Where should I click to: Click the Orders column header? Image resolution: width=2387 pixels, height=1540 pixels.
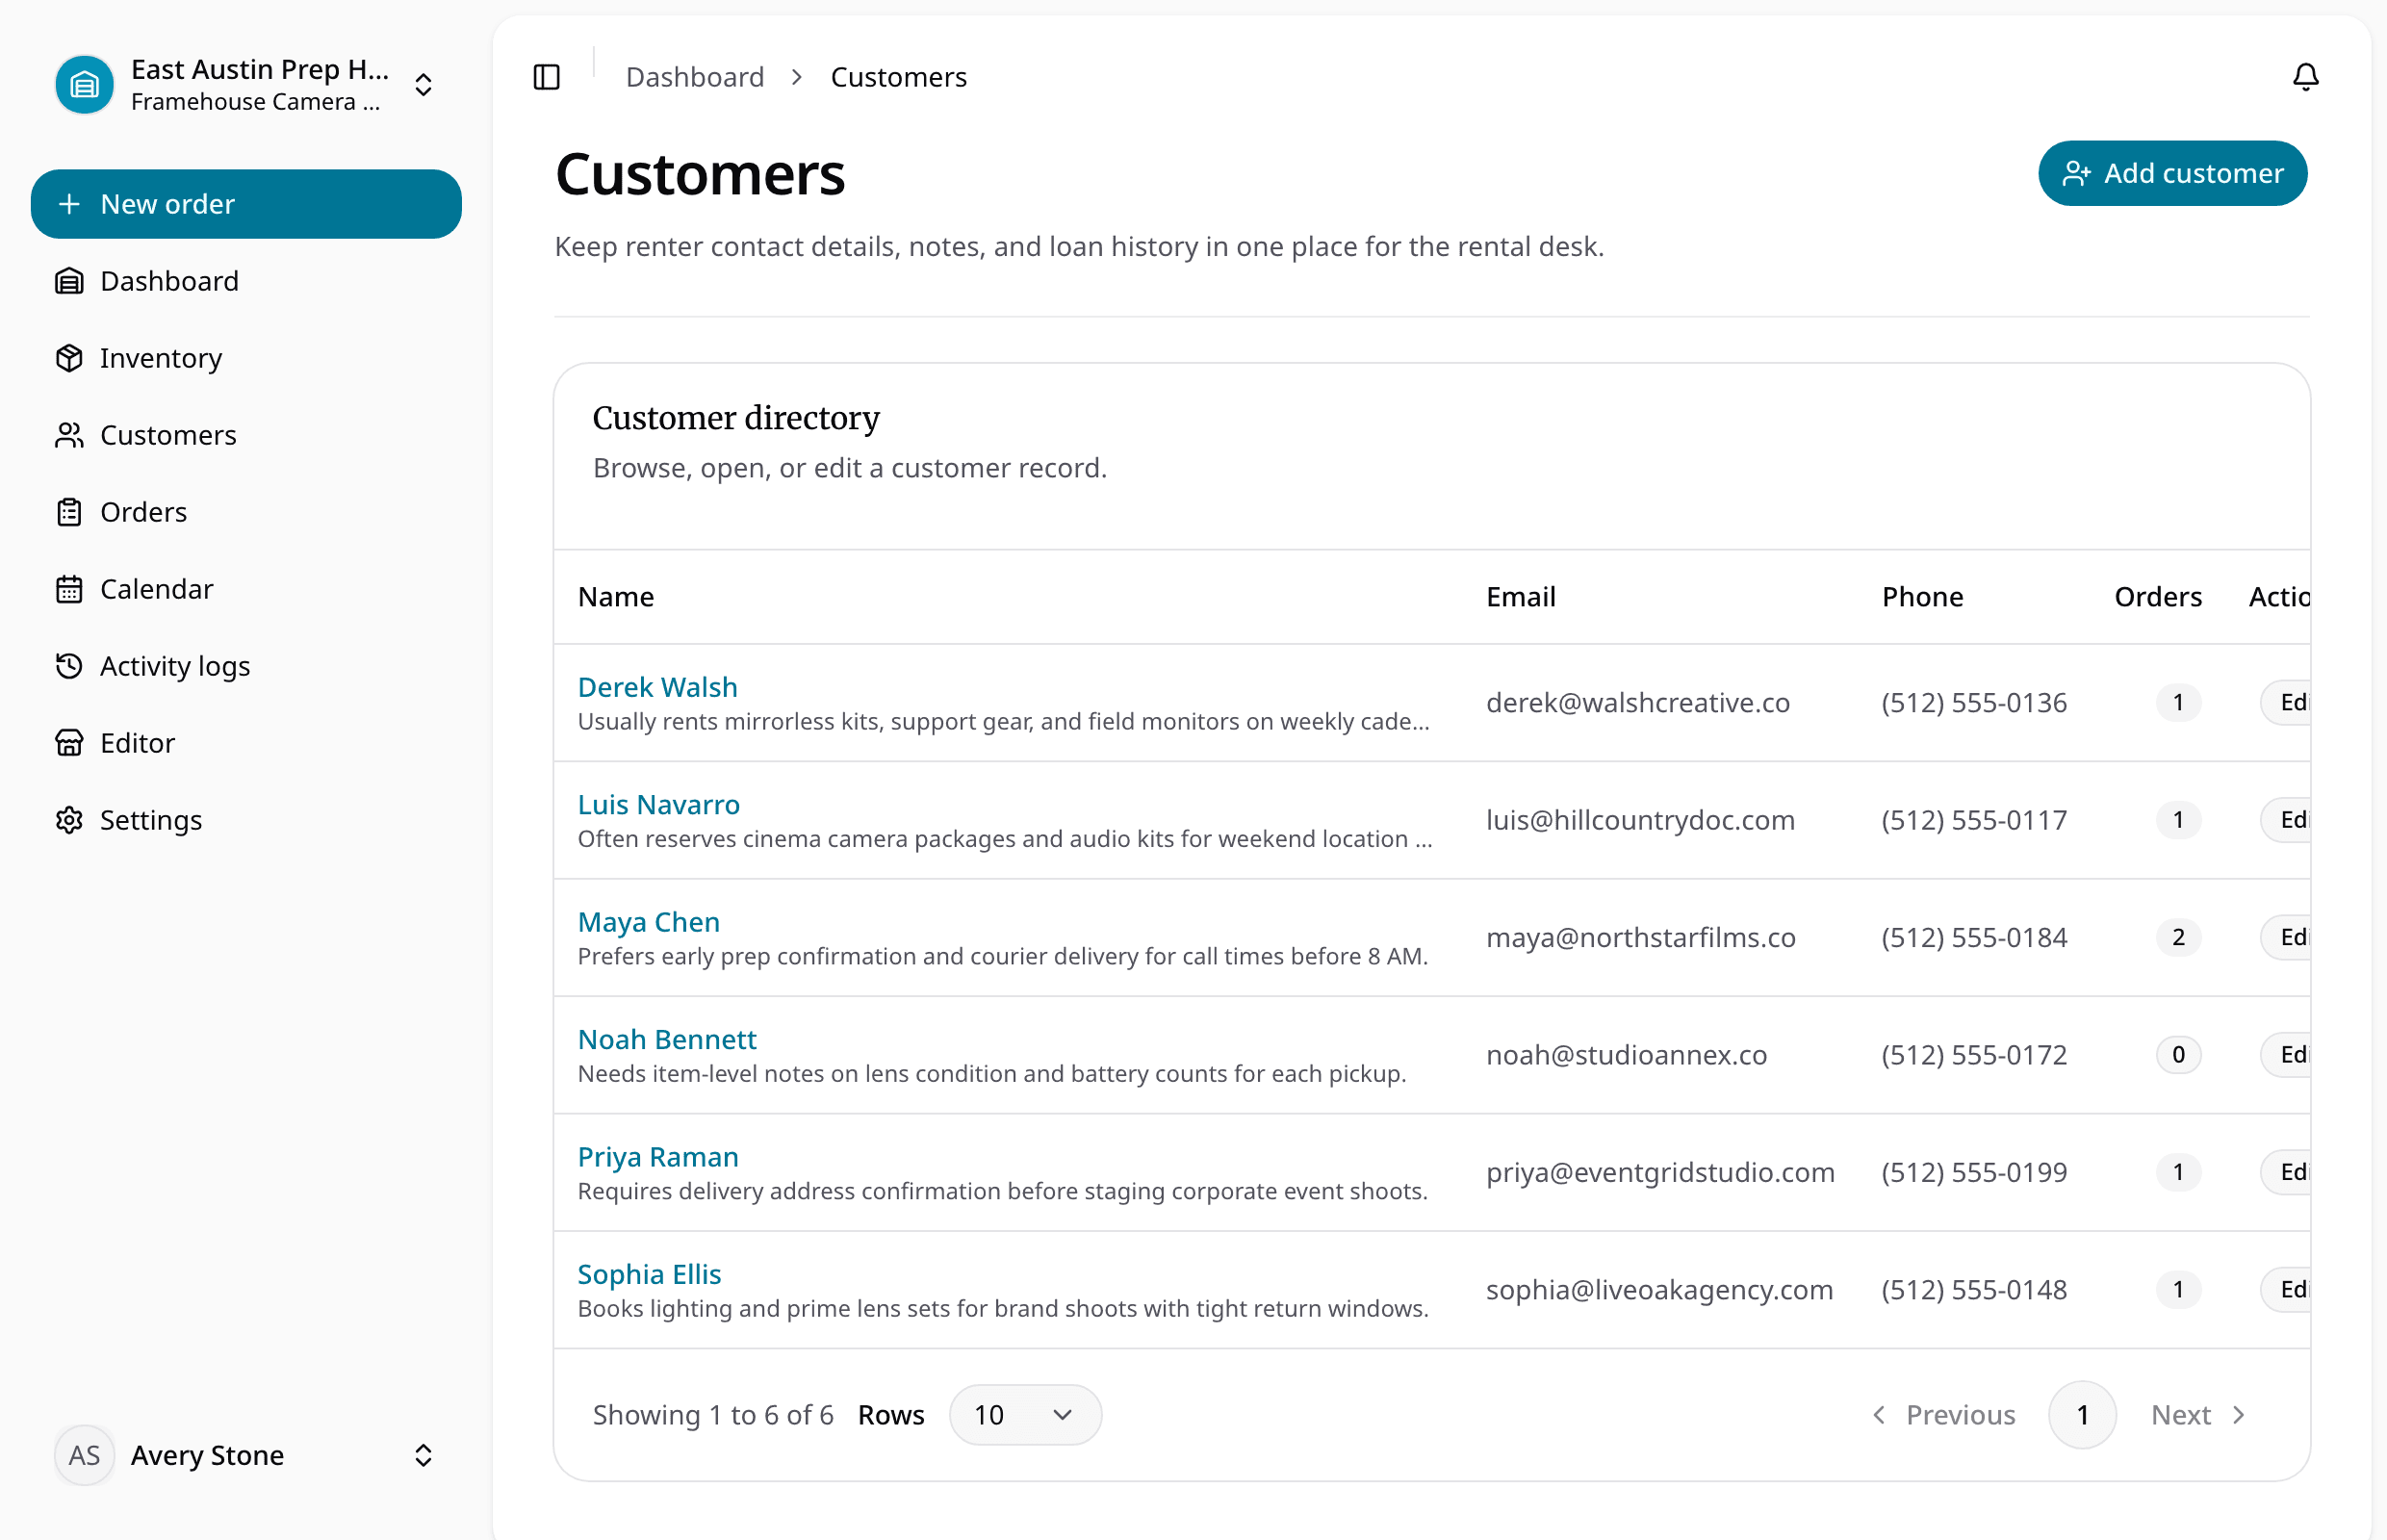pyautogui.click(x=2158, y=597)
